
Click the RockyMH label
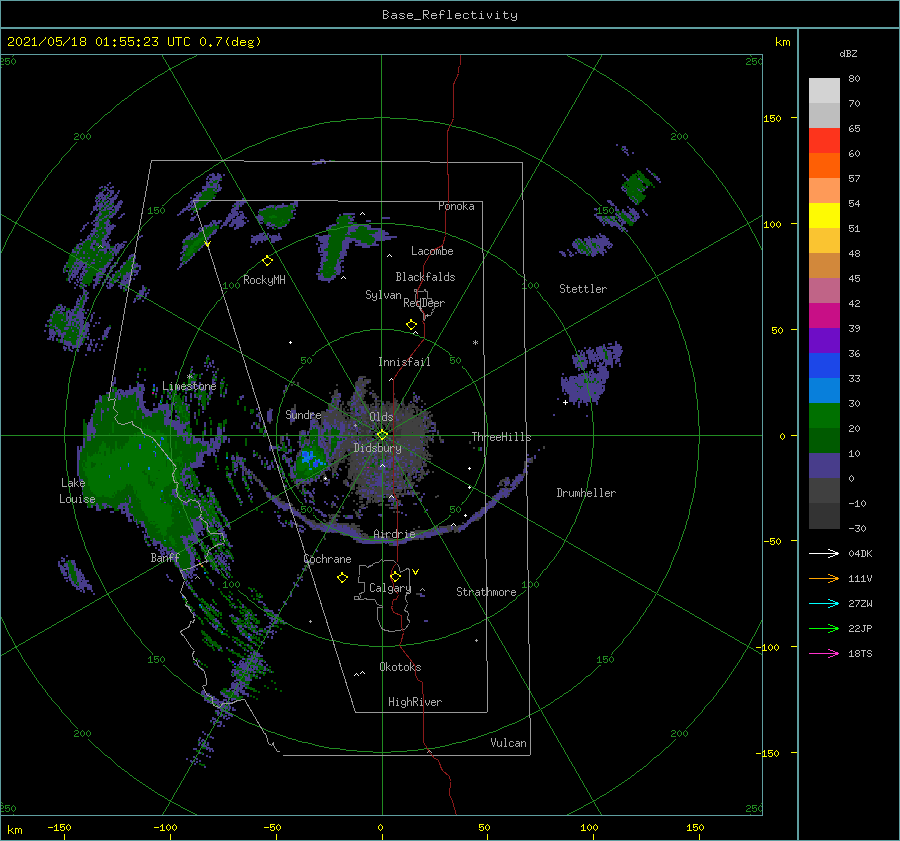tap(264, 280)
